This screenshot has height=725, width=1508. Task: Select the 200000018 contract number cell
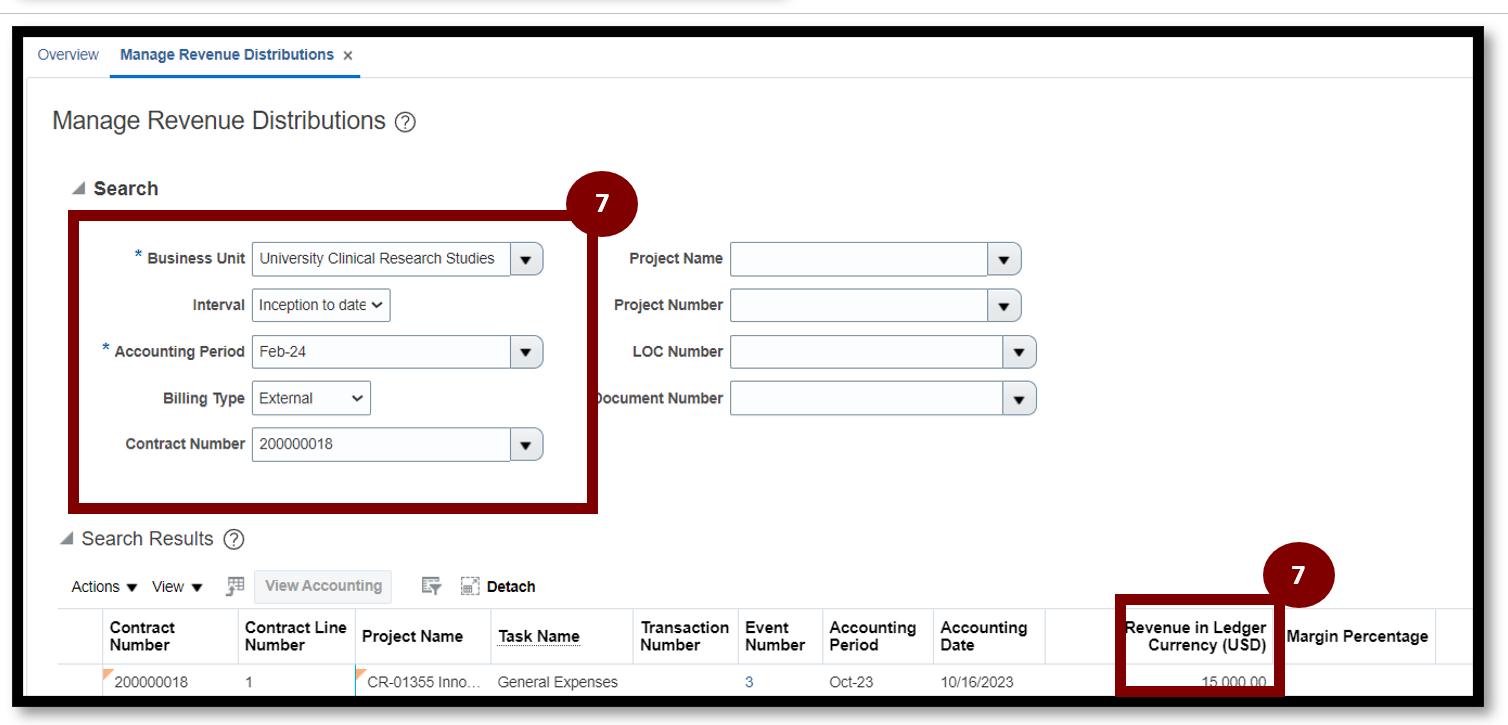[x=151, y=682]
